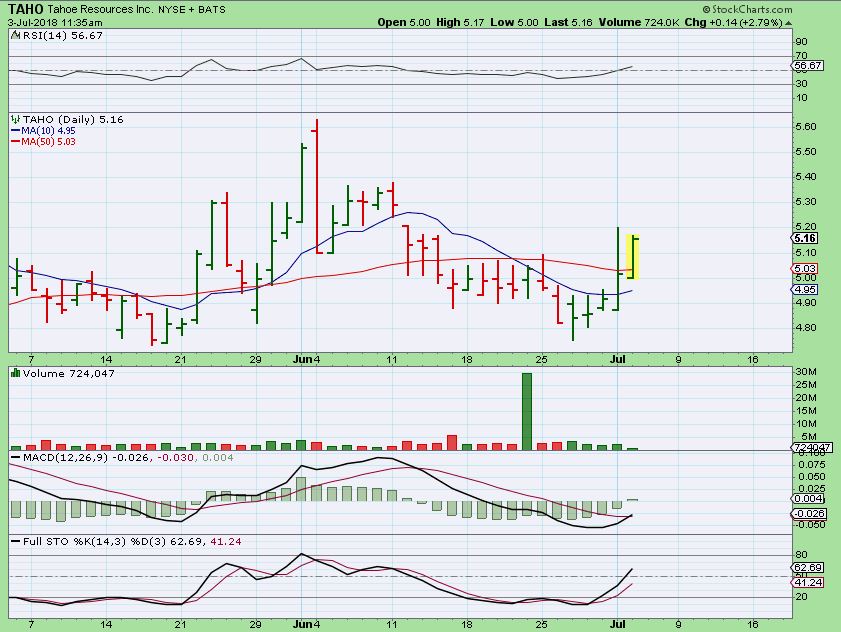Select the Tahoe Resources Inc. company name

[100, 9]
